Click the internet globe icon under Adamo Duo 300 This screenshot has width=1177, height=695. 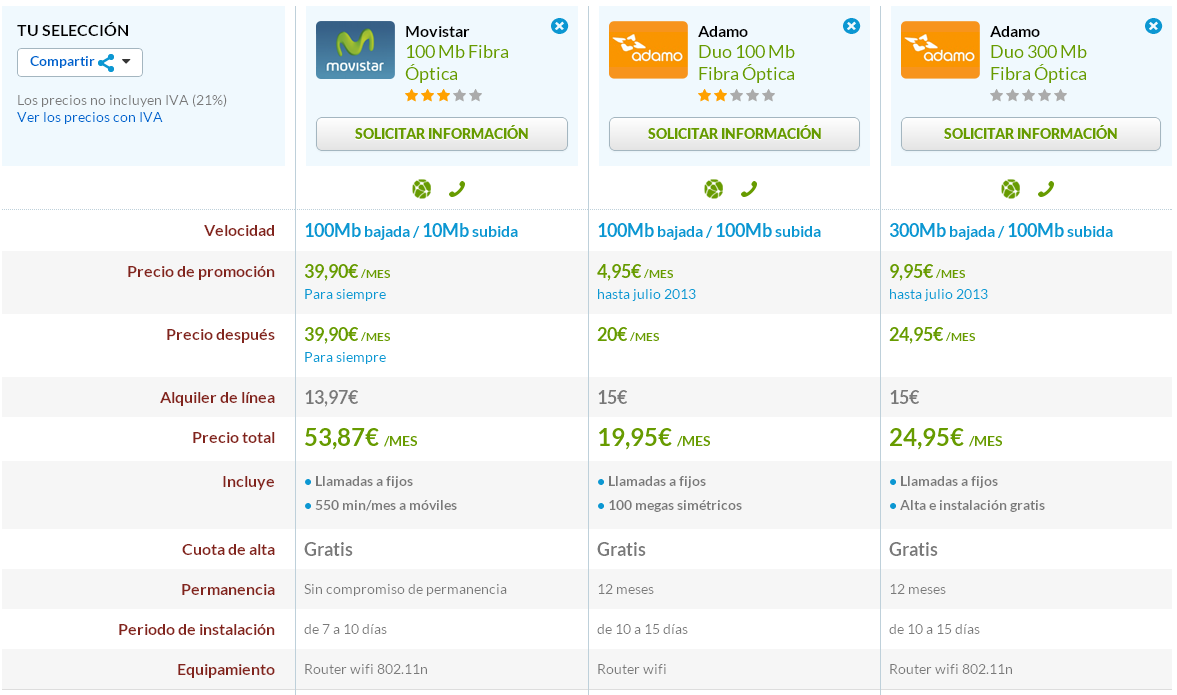pos(1010,189)
